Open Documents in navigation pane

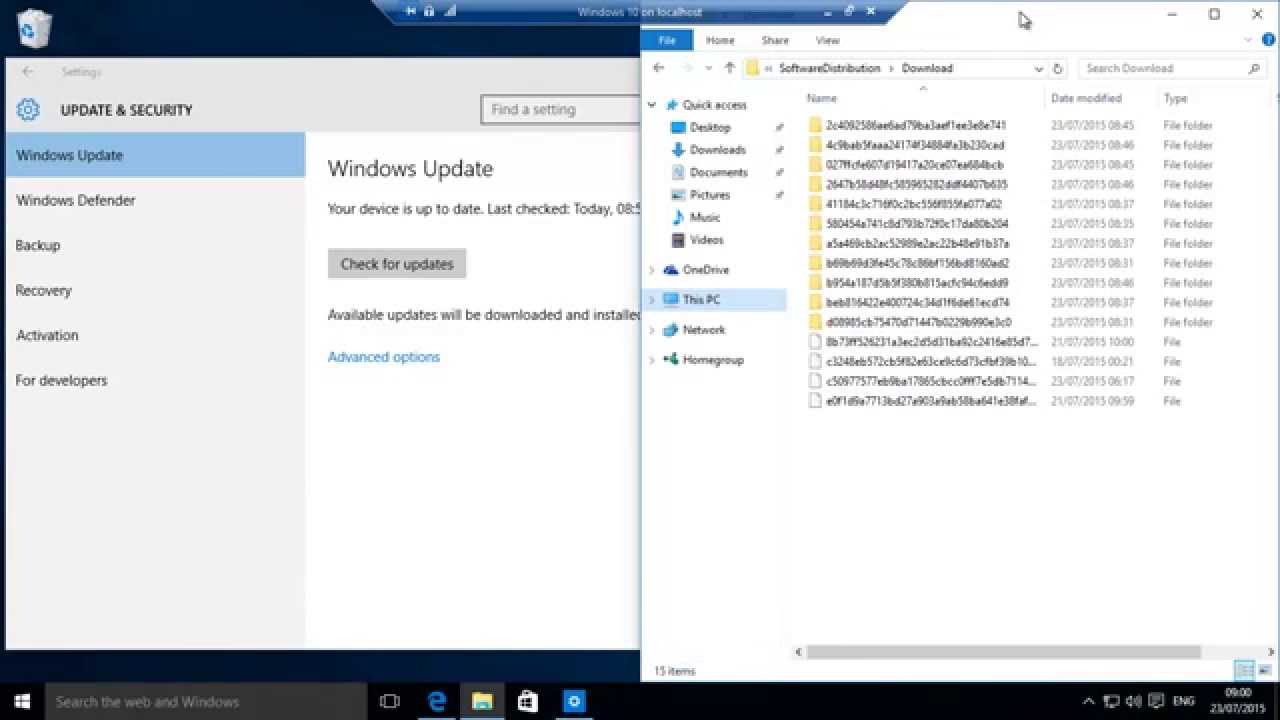point(718,172)
